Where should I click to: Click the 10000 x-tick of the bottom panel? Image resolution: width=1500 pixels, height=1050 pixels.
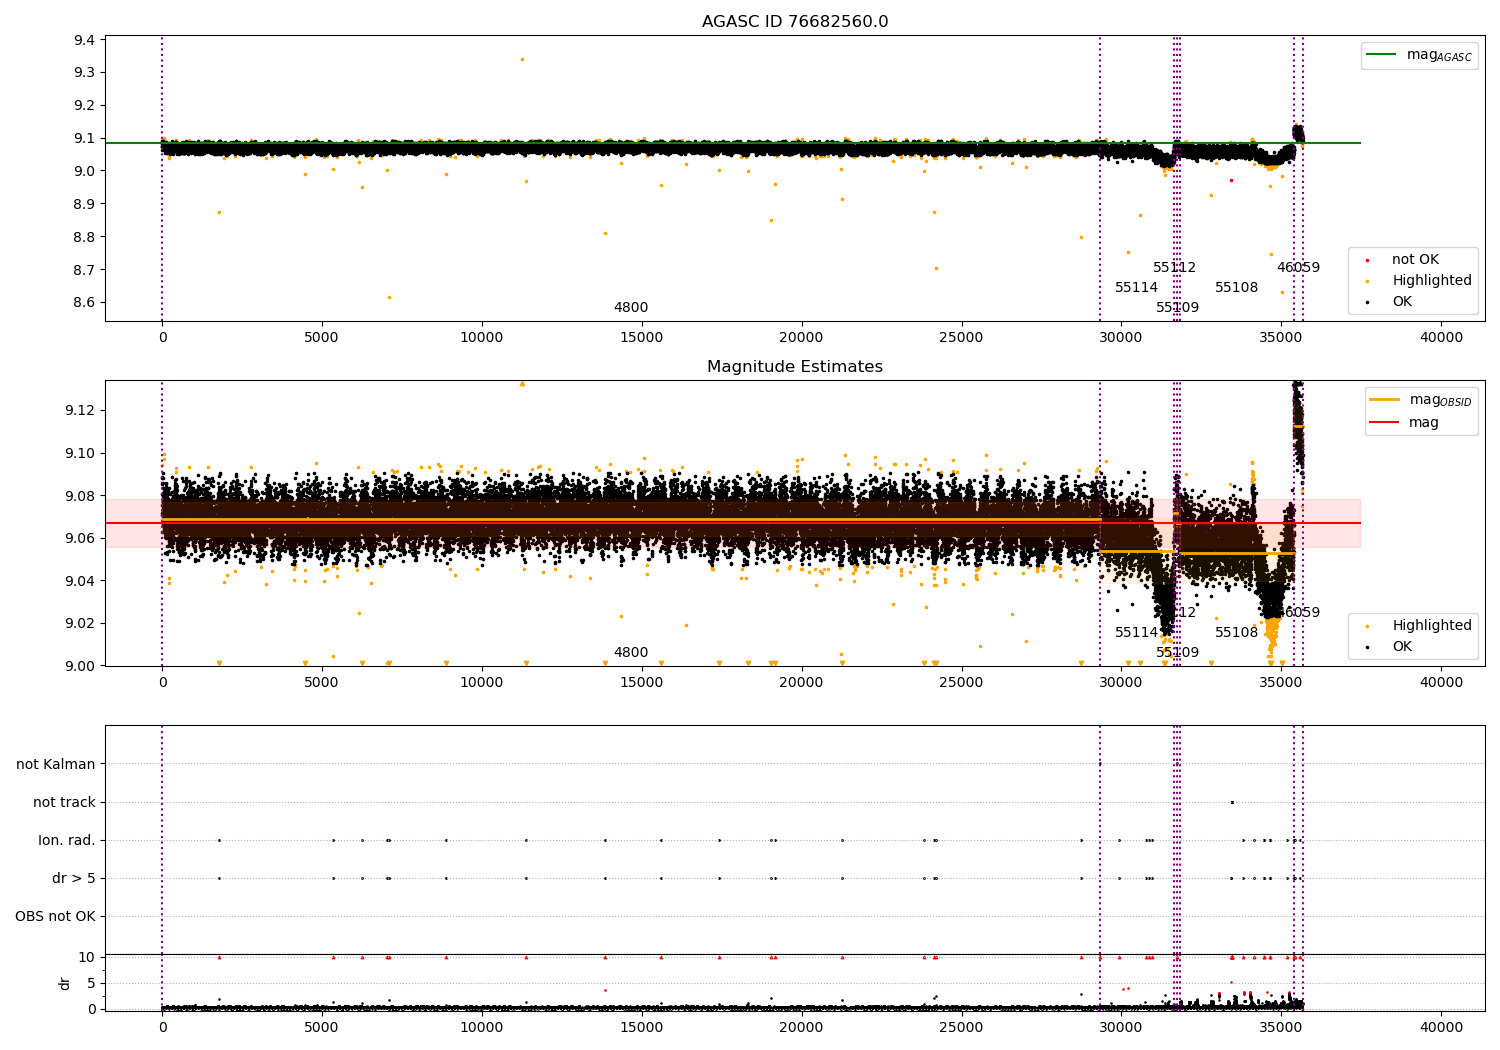pos(482,1028)
